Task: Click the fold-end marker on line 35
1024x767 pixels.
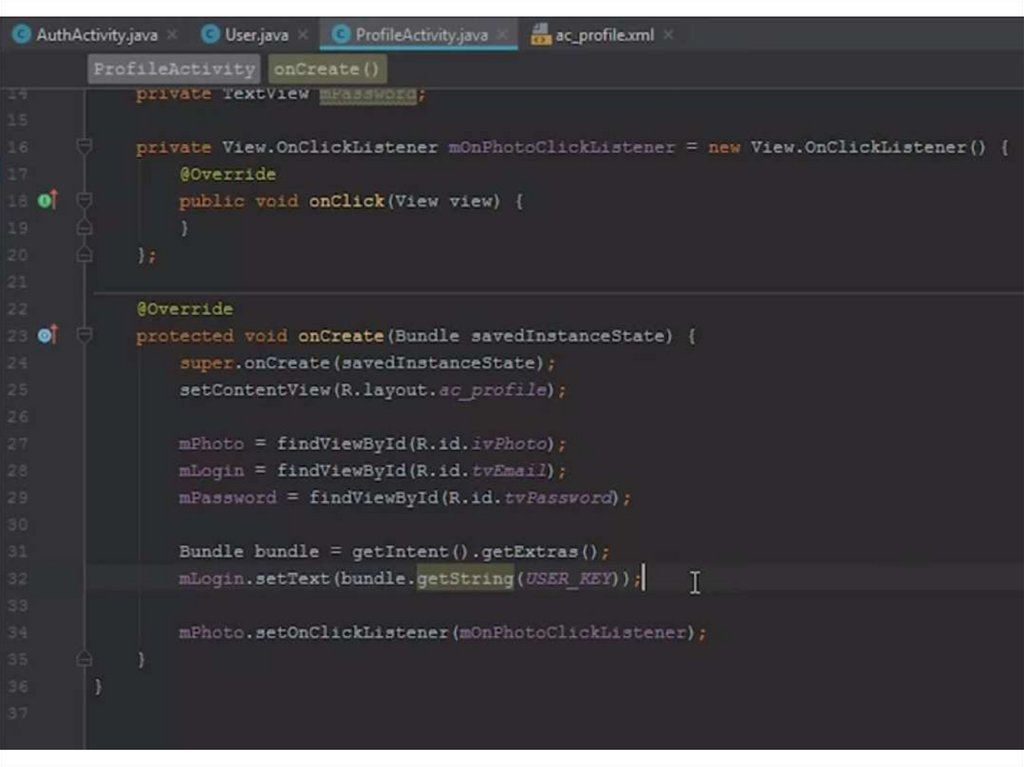Action: [84, 659]
